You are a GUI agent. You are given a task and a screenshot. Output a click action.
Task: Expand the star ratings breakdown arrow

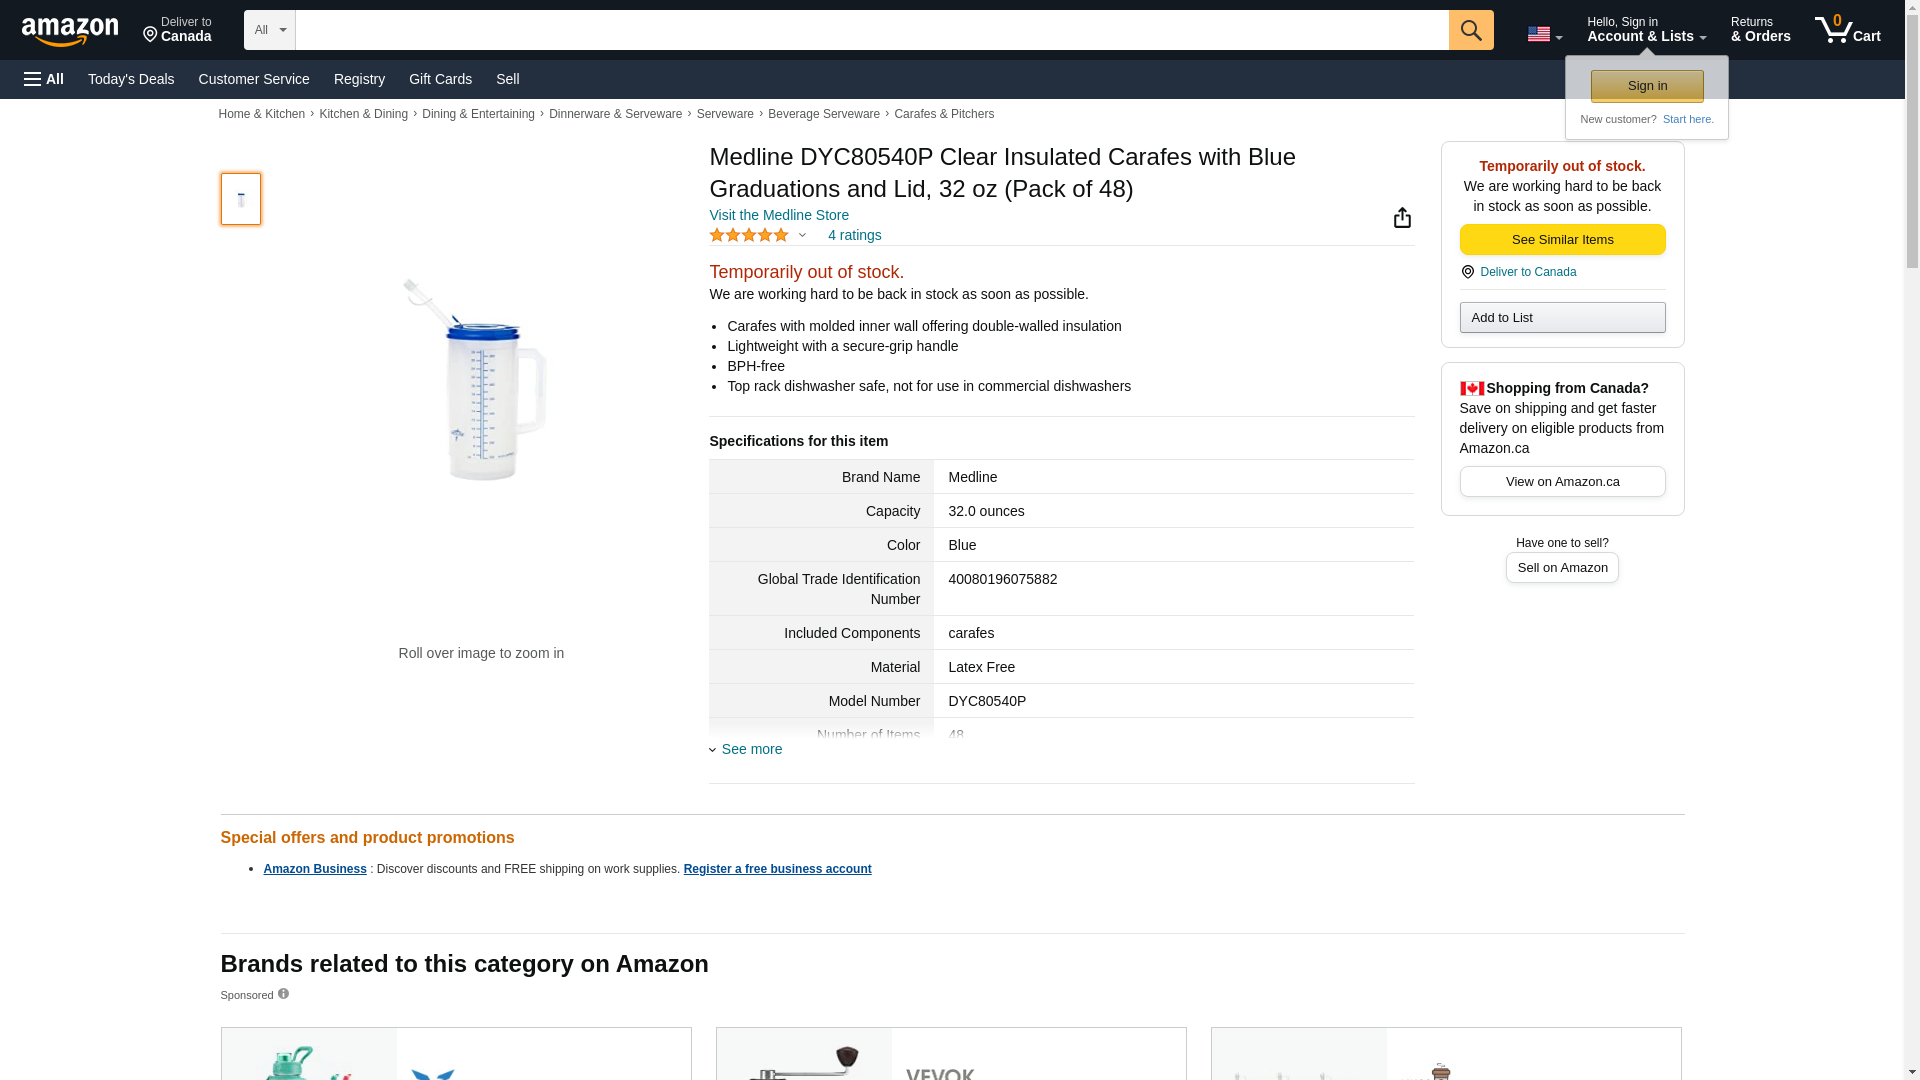(802, 236)
